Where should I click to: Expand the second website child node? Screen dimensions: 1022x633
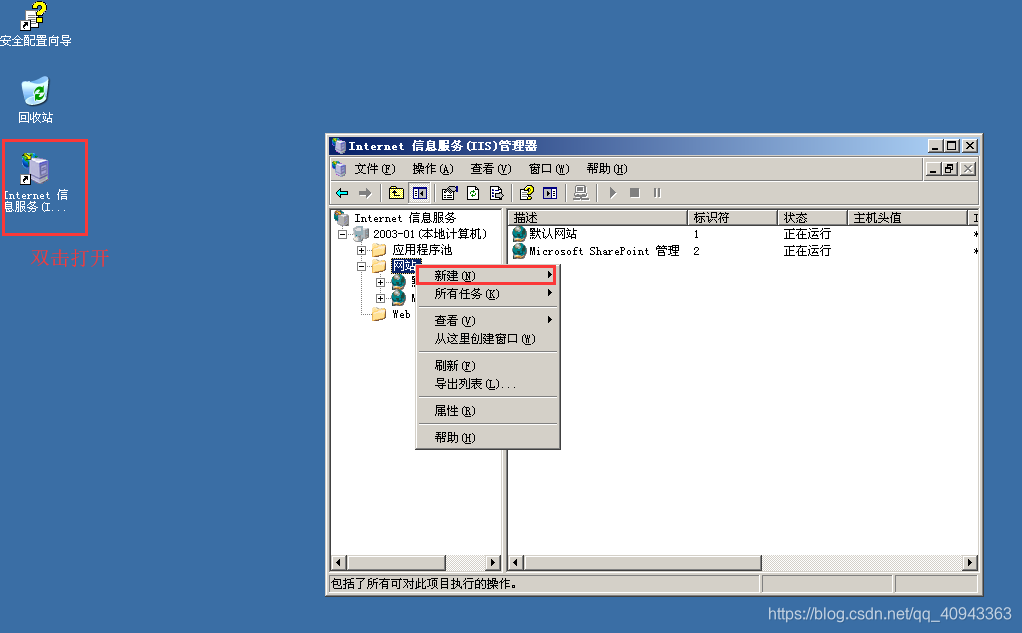[x=381, y=299]
